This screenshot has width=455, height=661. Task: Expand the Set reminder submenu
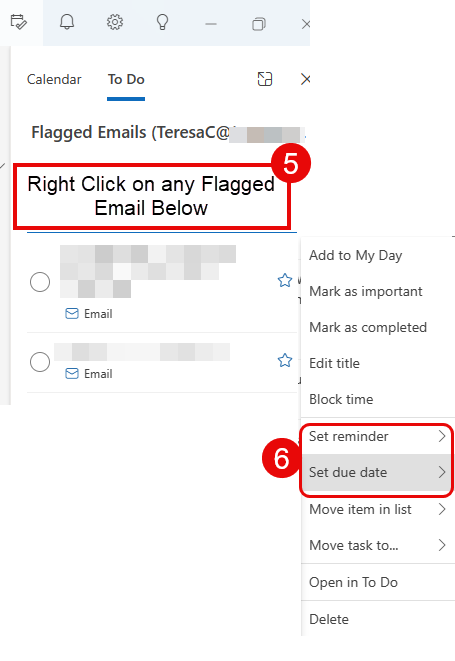(x=378, y=437)
